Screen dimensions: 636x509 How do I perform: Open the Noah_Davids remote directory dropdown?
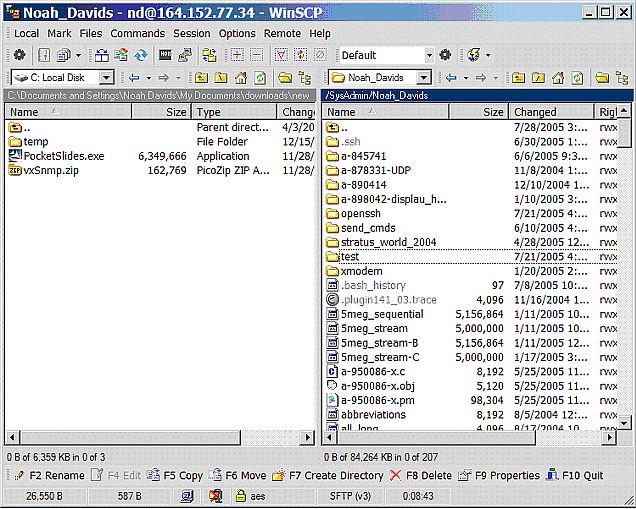[423, 77]
